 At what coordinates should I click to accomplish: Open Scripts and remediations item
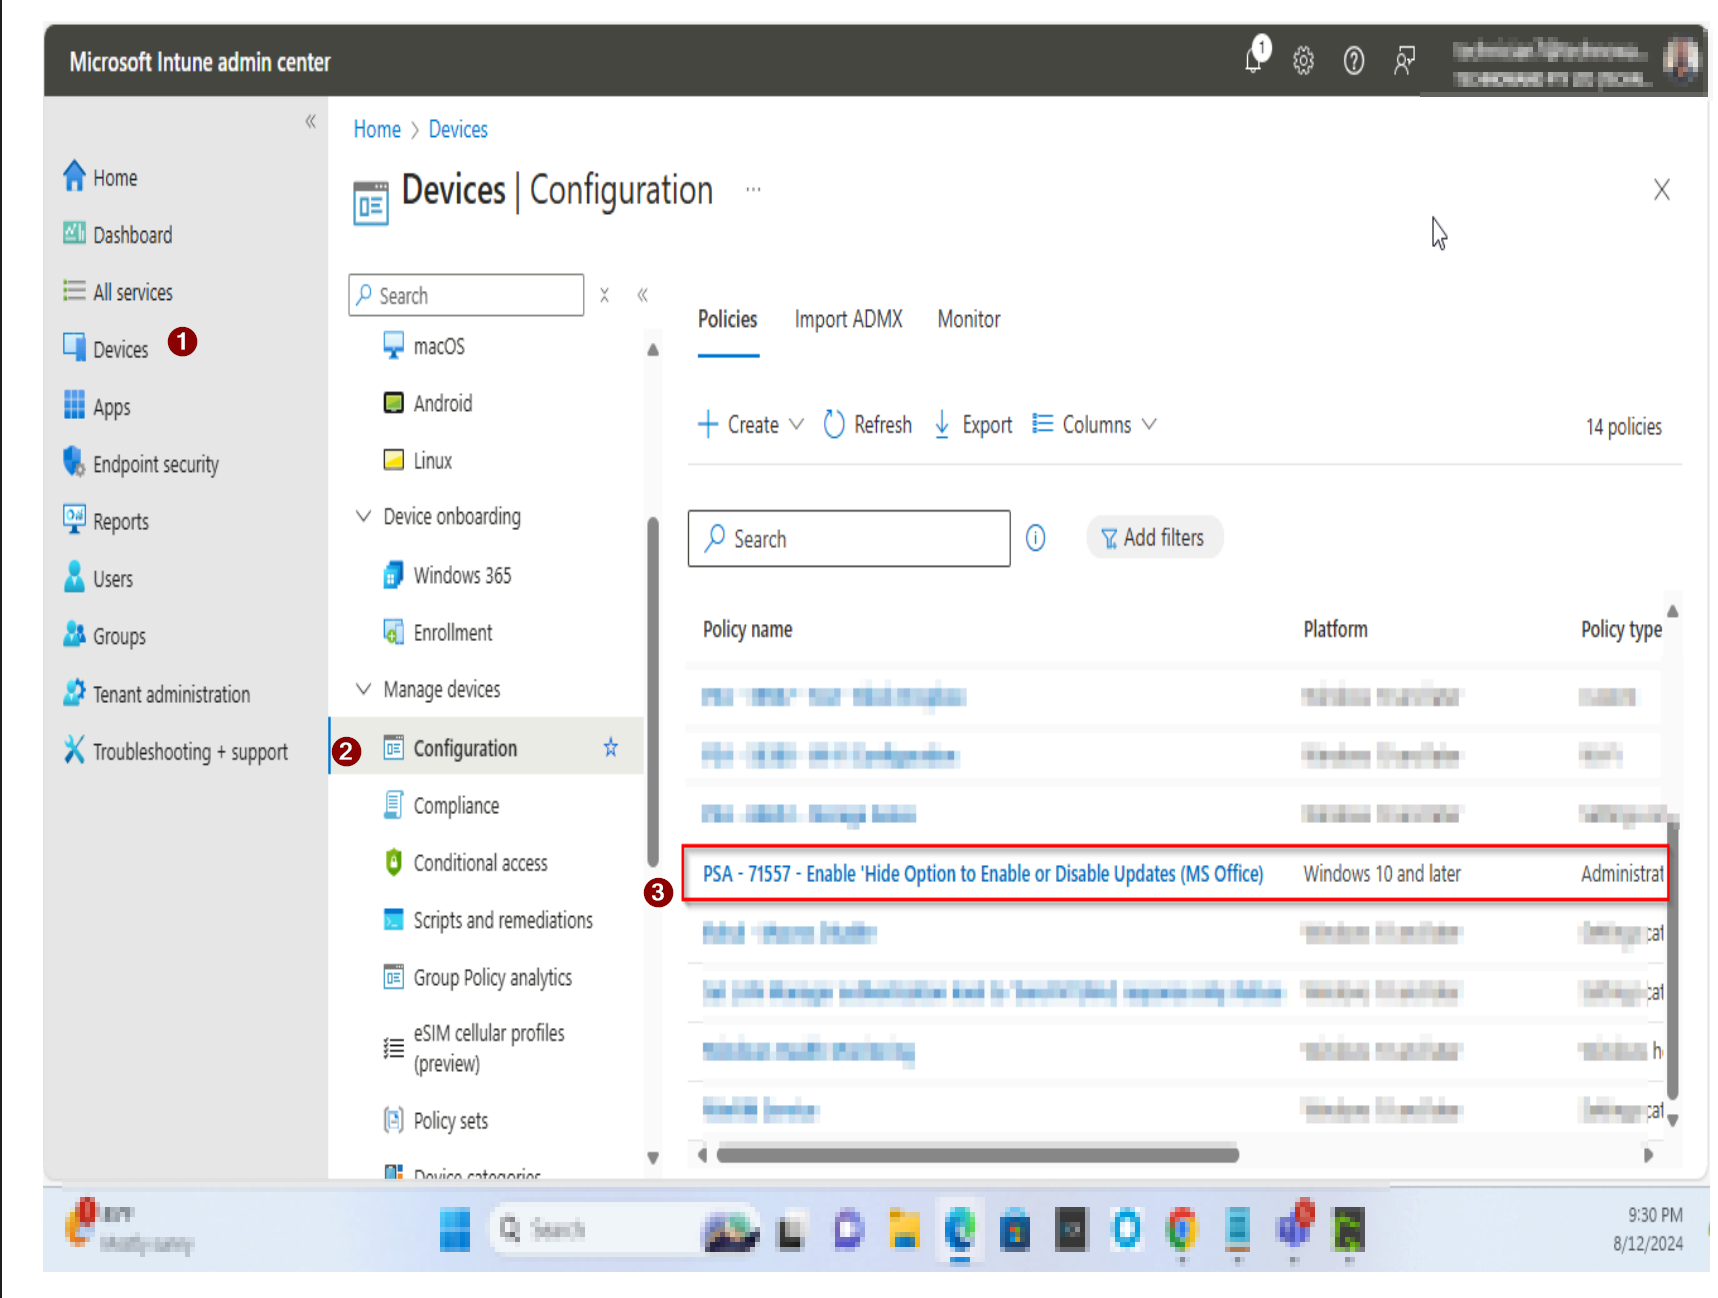[488, 920]
